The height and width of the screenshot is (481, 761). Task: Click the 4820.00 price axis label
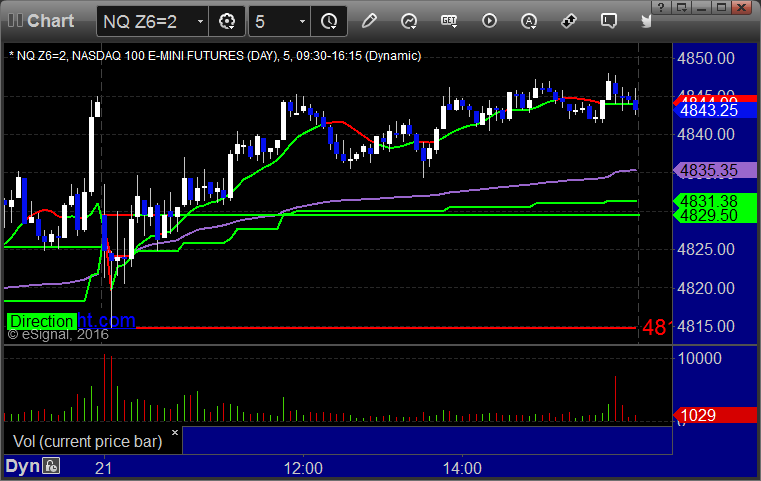pos(706,288)
